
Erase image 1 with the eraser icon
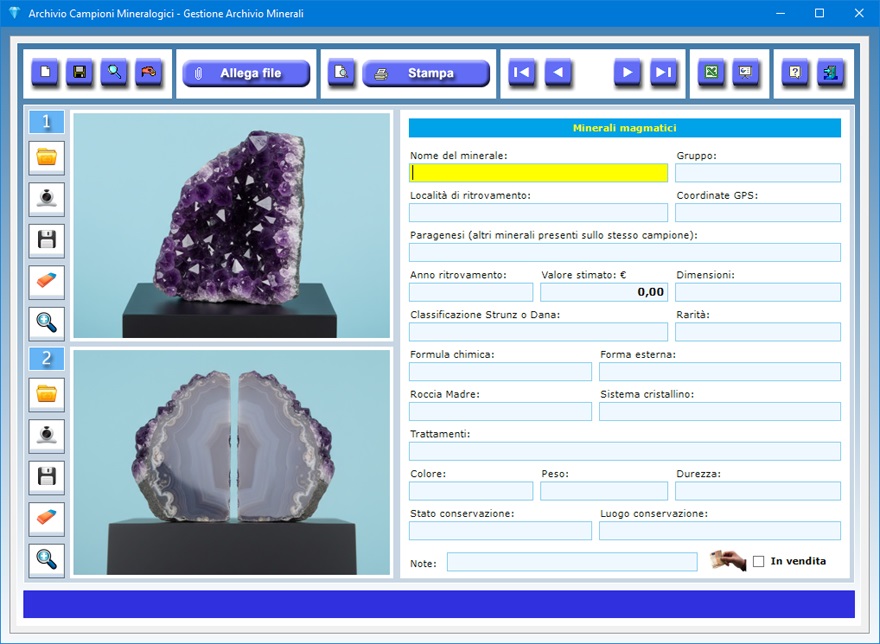(47, 282)
